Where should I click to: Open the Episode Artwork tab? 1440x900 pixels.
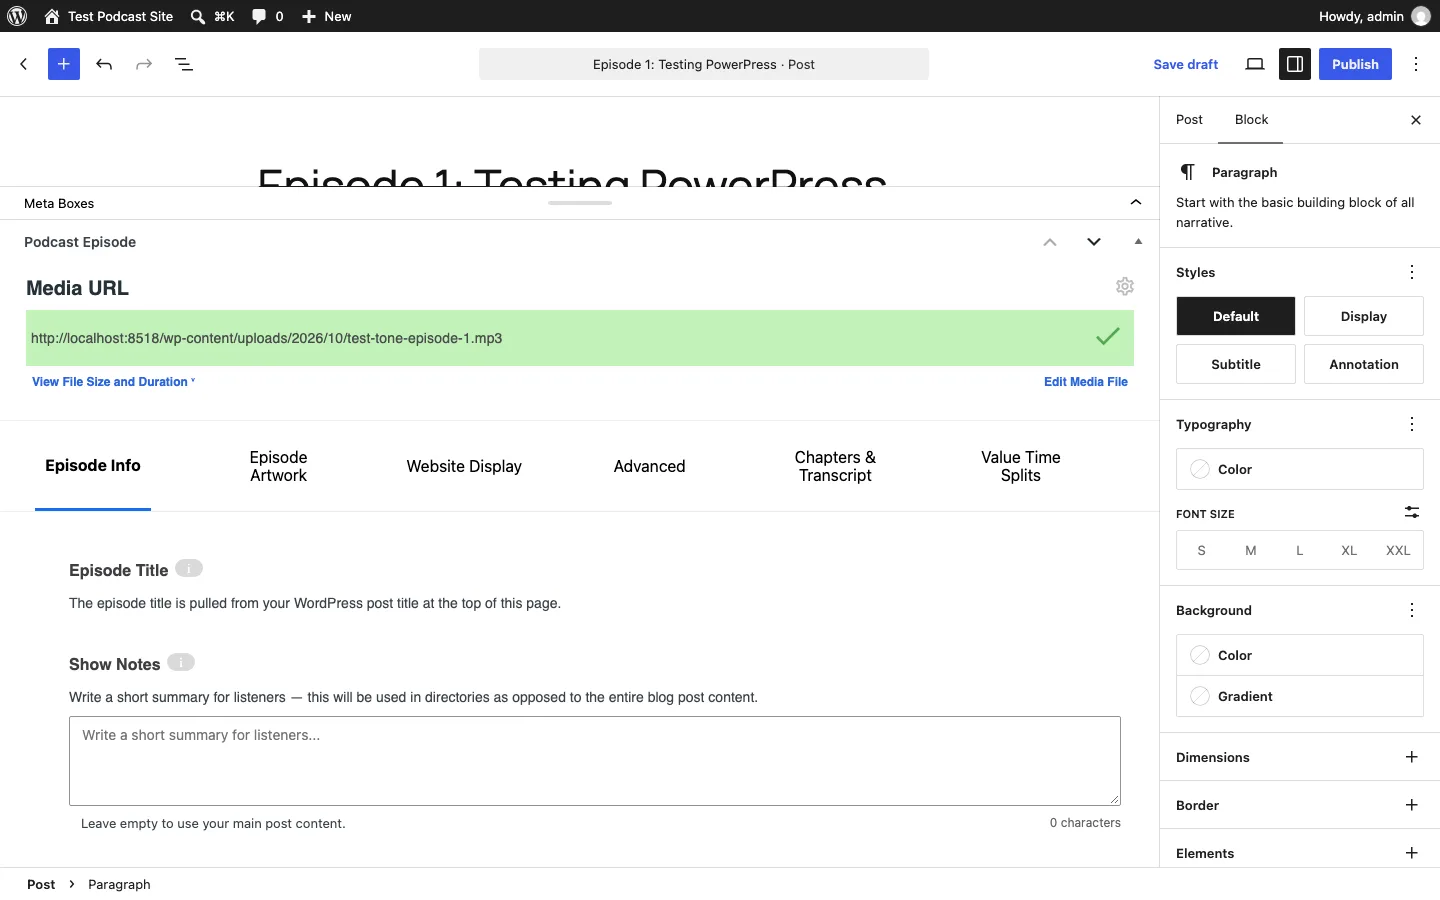pyautogui.click(x=278, y=466)
